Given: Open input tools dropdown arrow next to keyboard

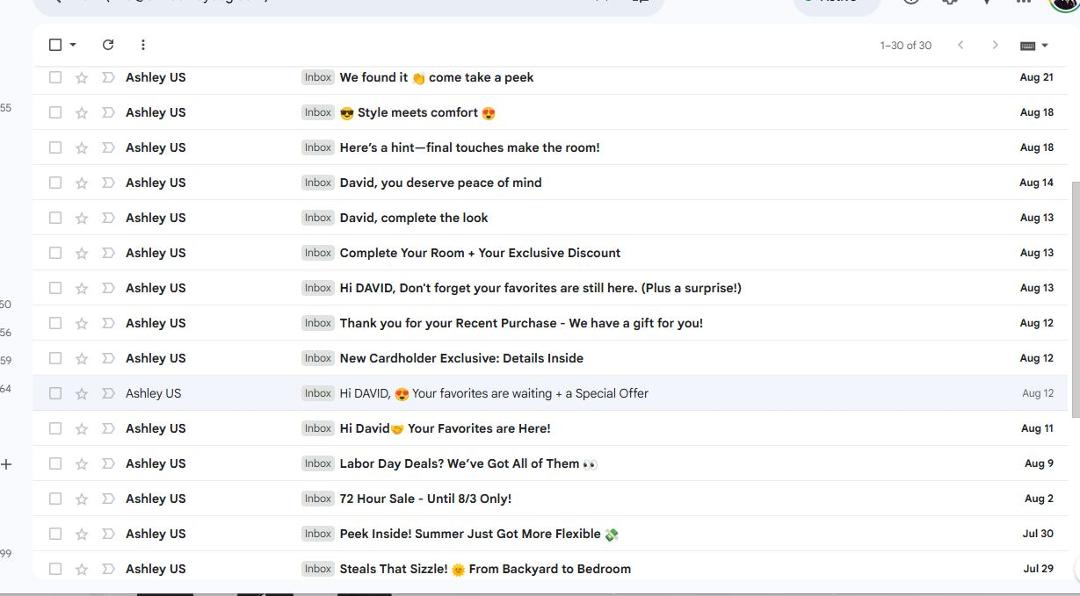Looking at the screenshot, I should click(x=1044, y=45).
